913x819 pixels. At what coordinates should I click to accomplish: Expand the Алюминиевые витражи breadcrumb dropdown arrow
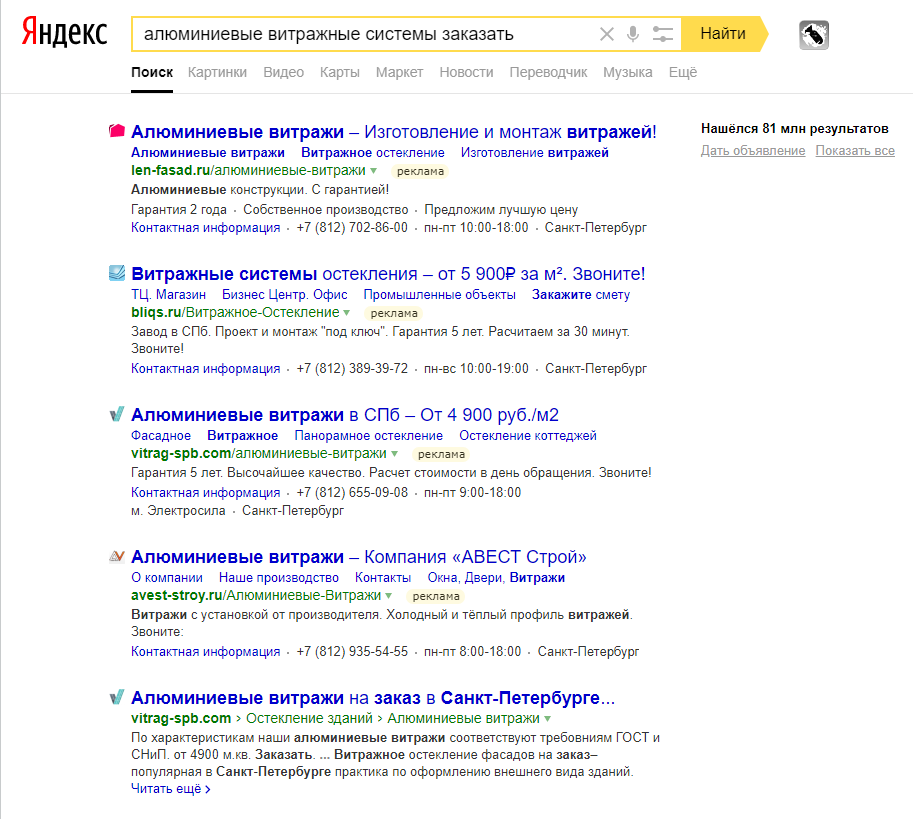tap(548, 719)
